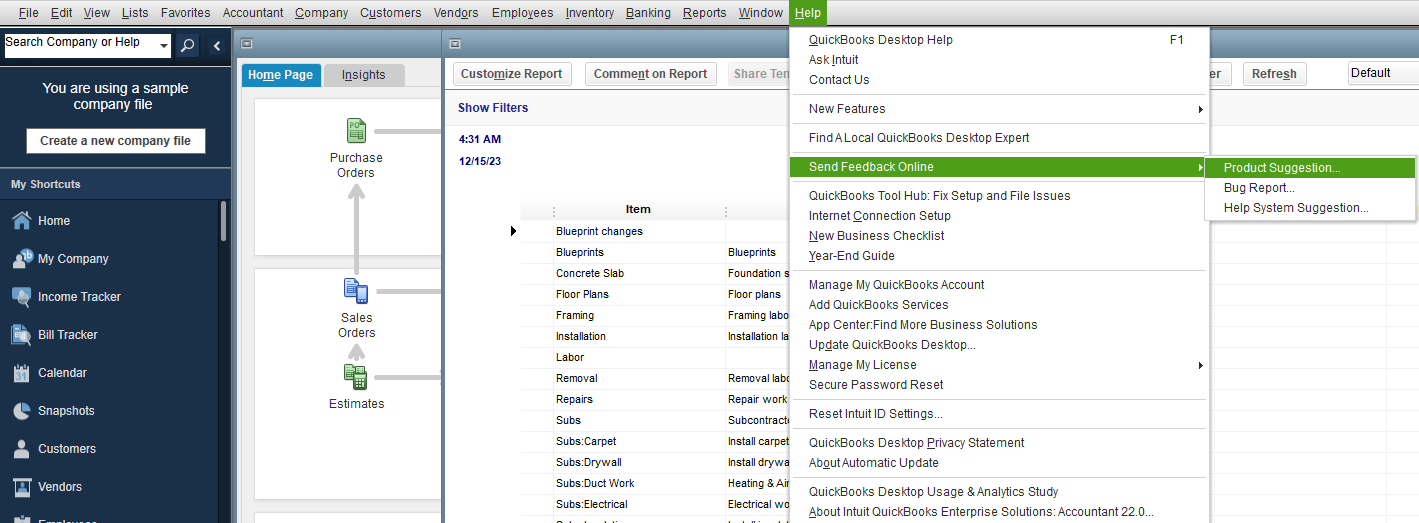Select Update QuickBooks Desktop menu item
1419x523 pixels.
(999, 345)
